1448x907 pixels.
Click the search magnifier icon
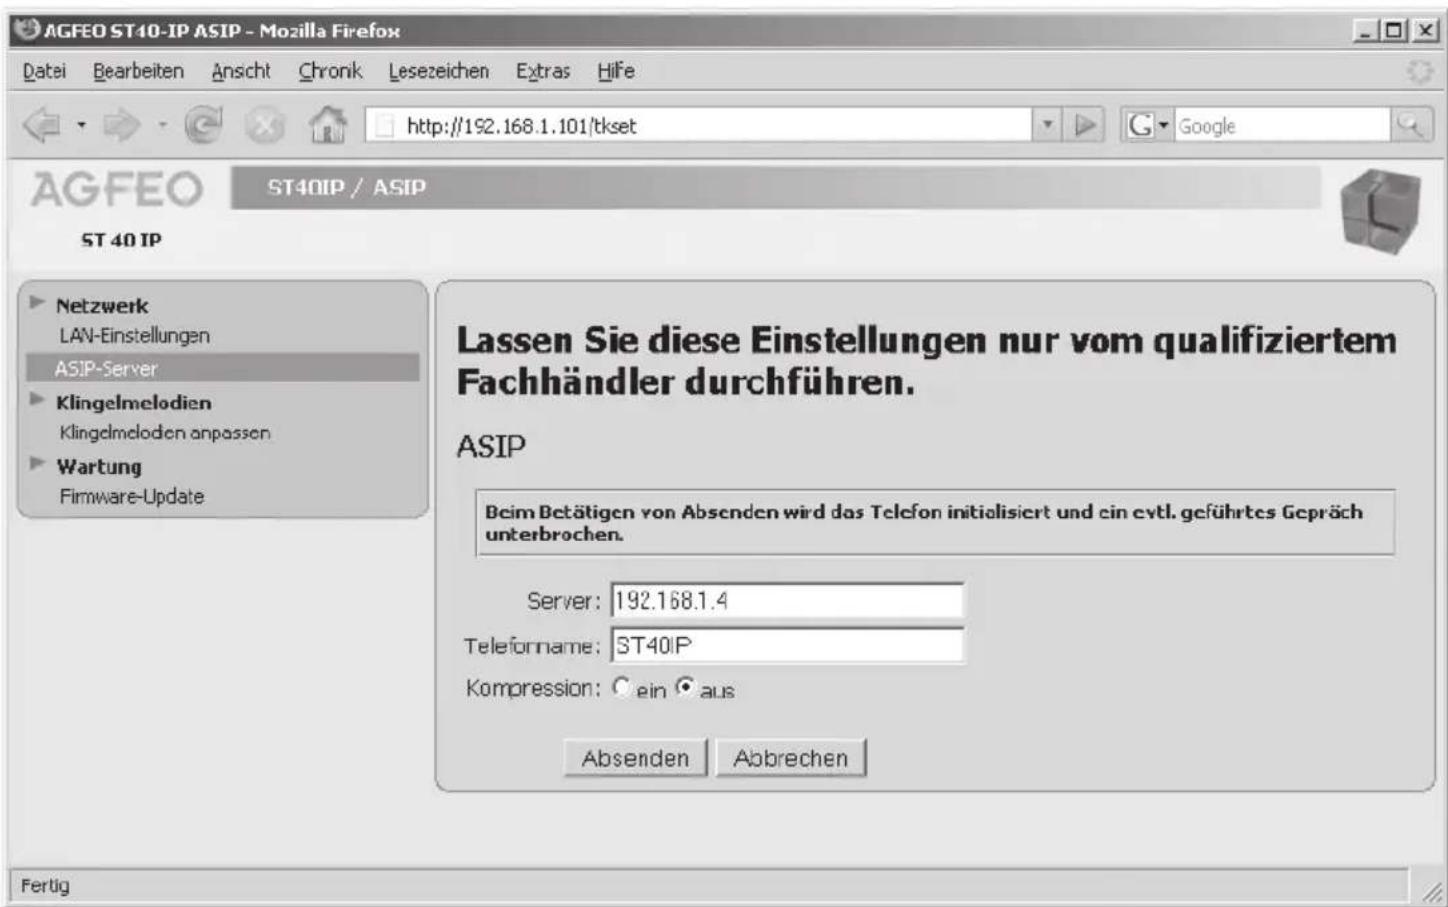click(x=1410, y=125)
